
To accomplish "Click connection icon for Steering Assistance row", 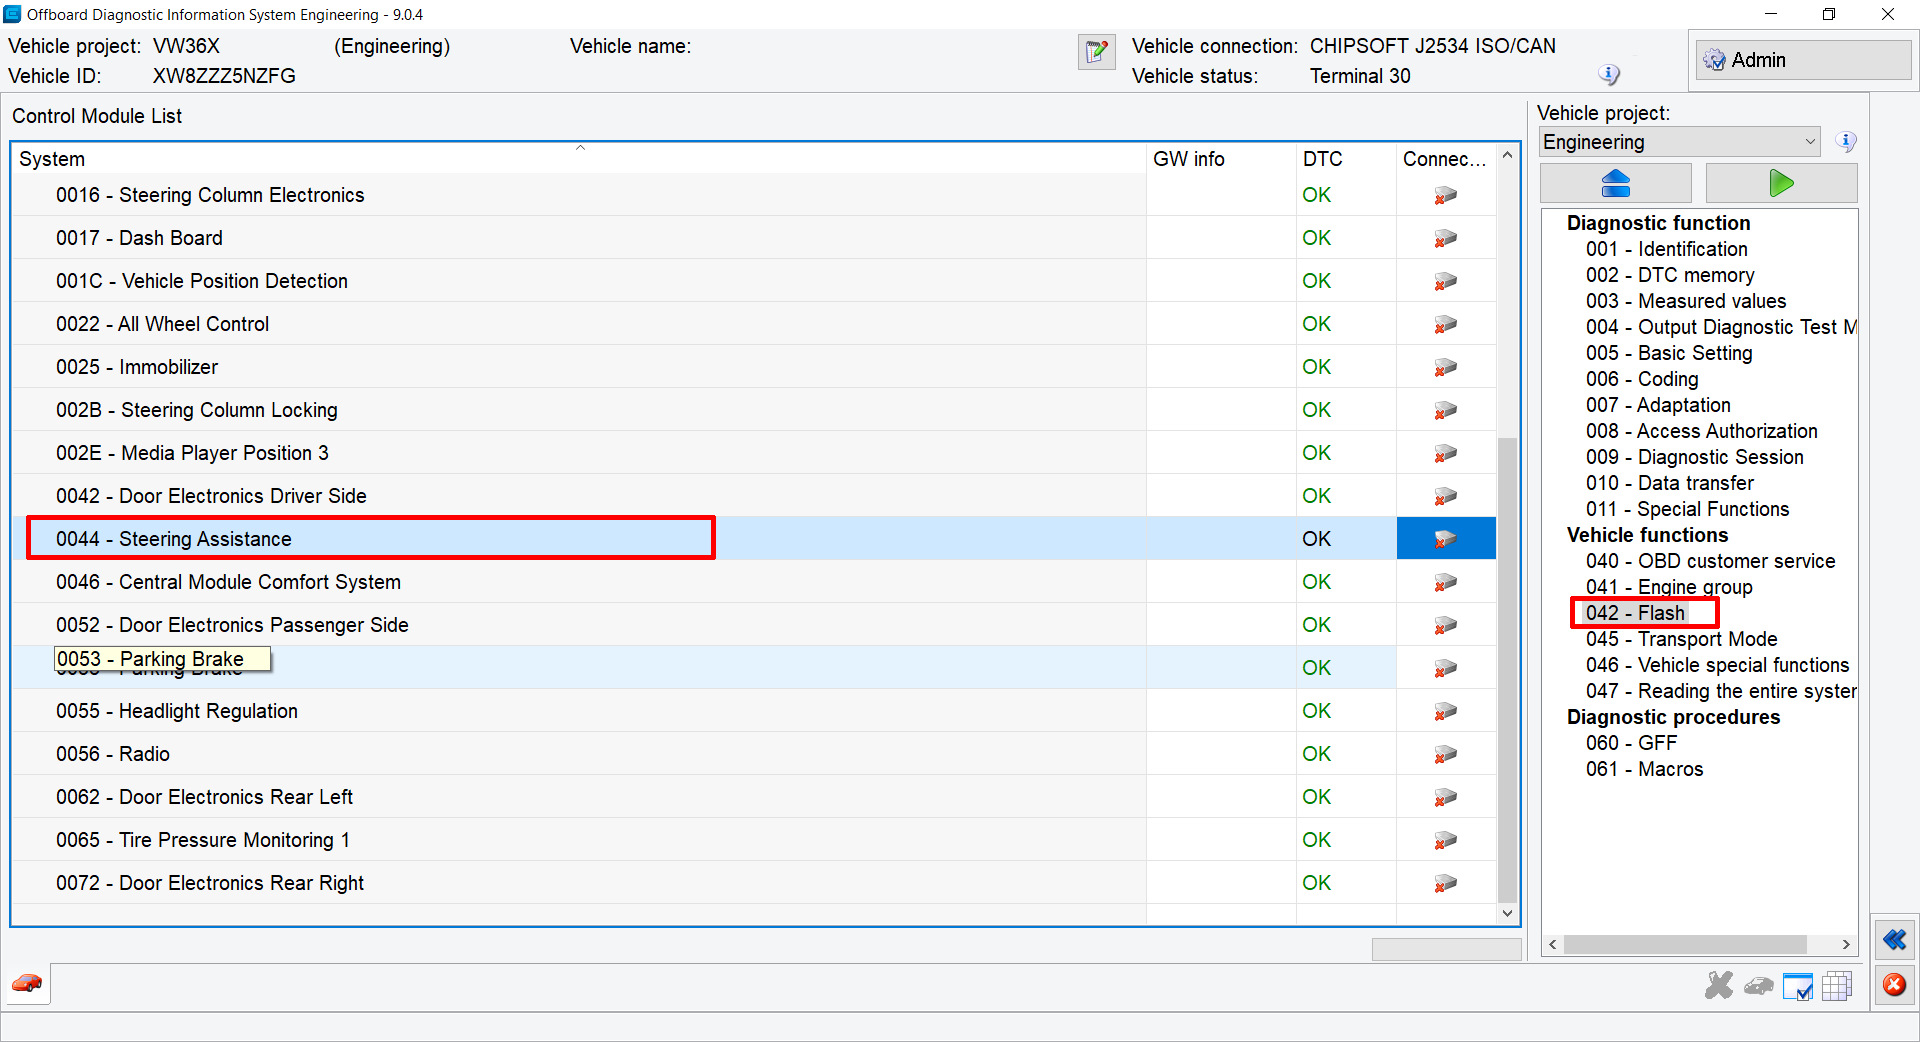I will 1445,540.
